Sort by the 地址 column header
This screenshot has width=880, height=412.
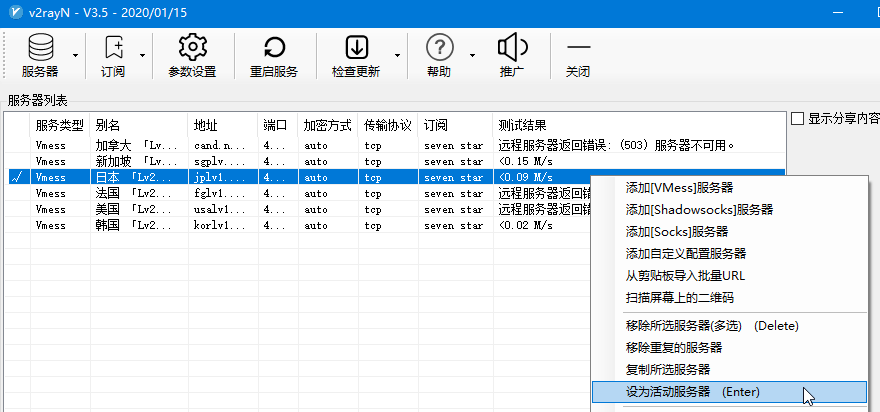(223, 125)
